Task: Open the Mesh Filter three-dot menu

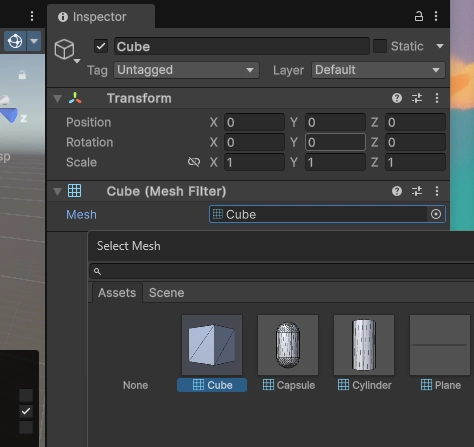Action: [x=437, y=191]
